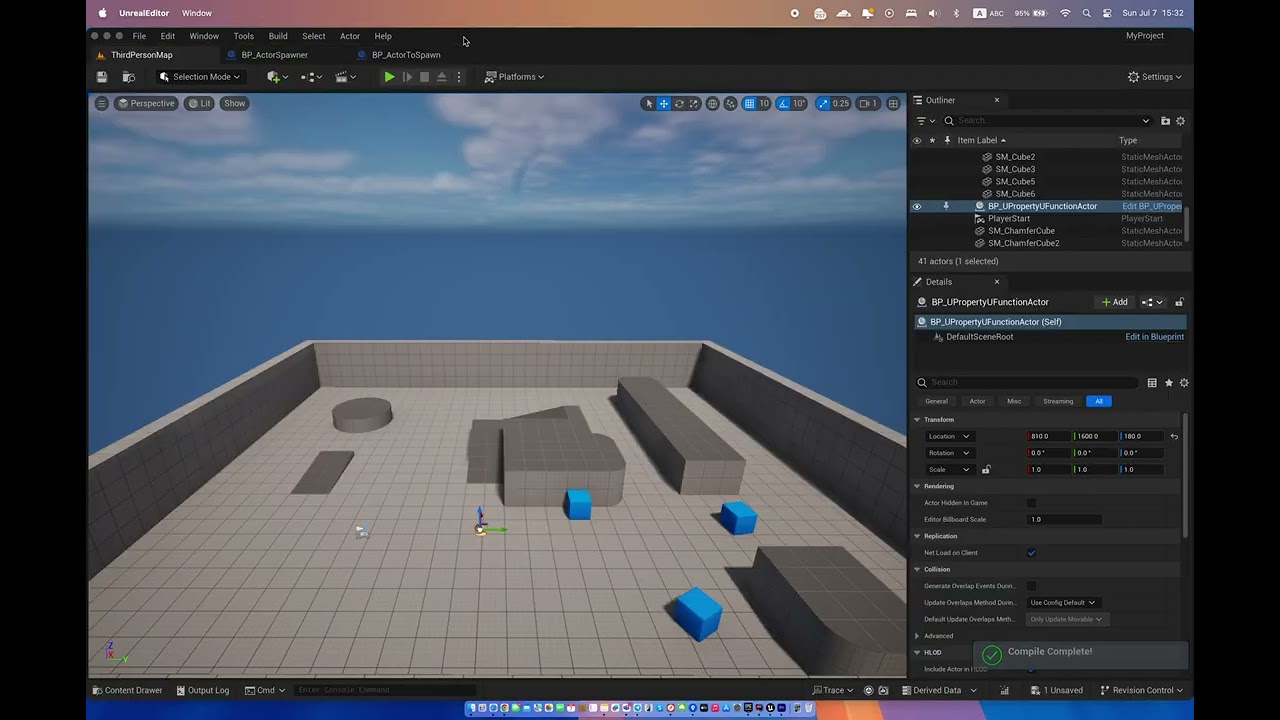Open the Content Drawer
The height and width of the screenshot is (720, 1280).
pyautogui.click(x=127, y=690)
